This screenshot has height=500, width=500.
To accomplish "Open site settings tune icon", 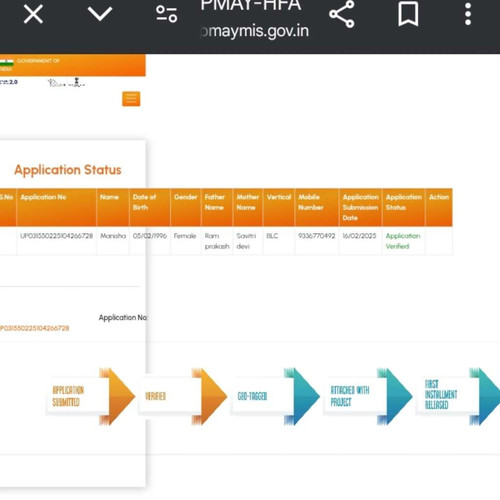I will pos(166,14).
